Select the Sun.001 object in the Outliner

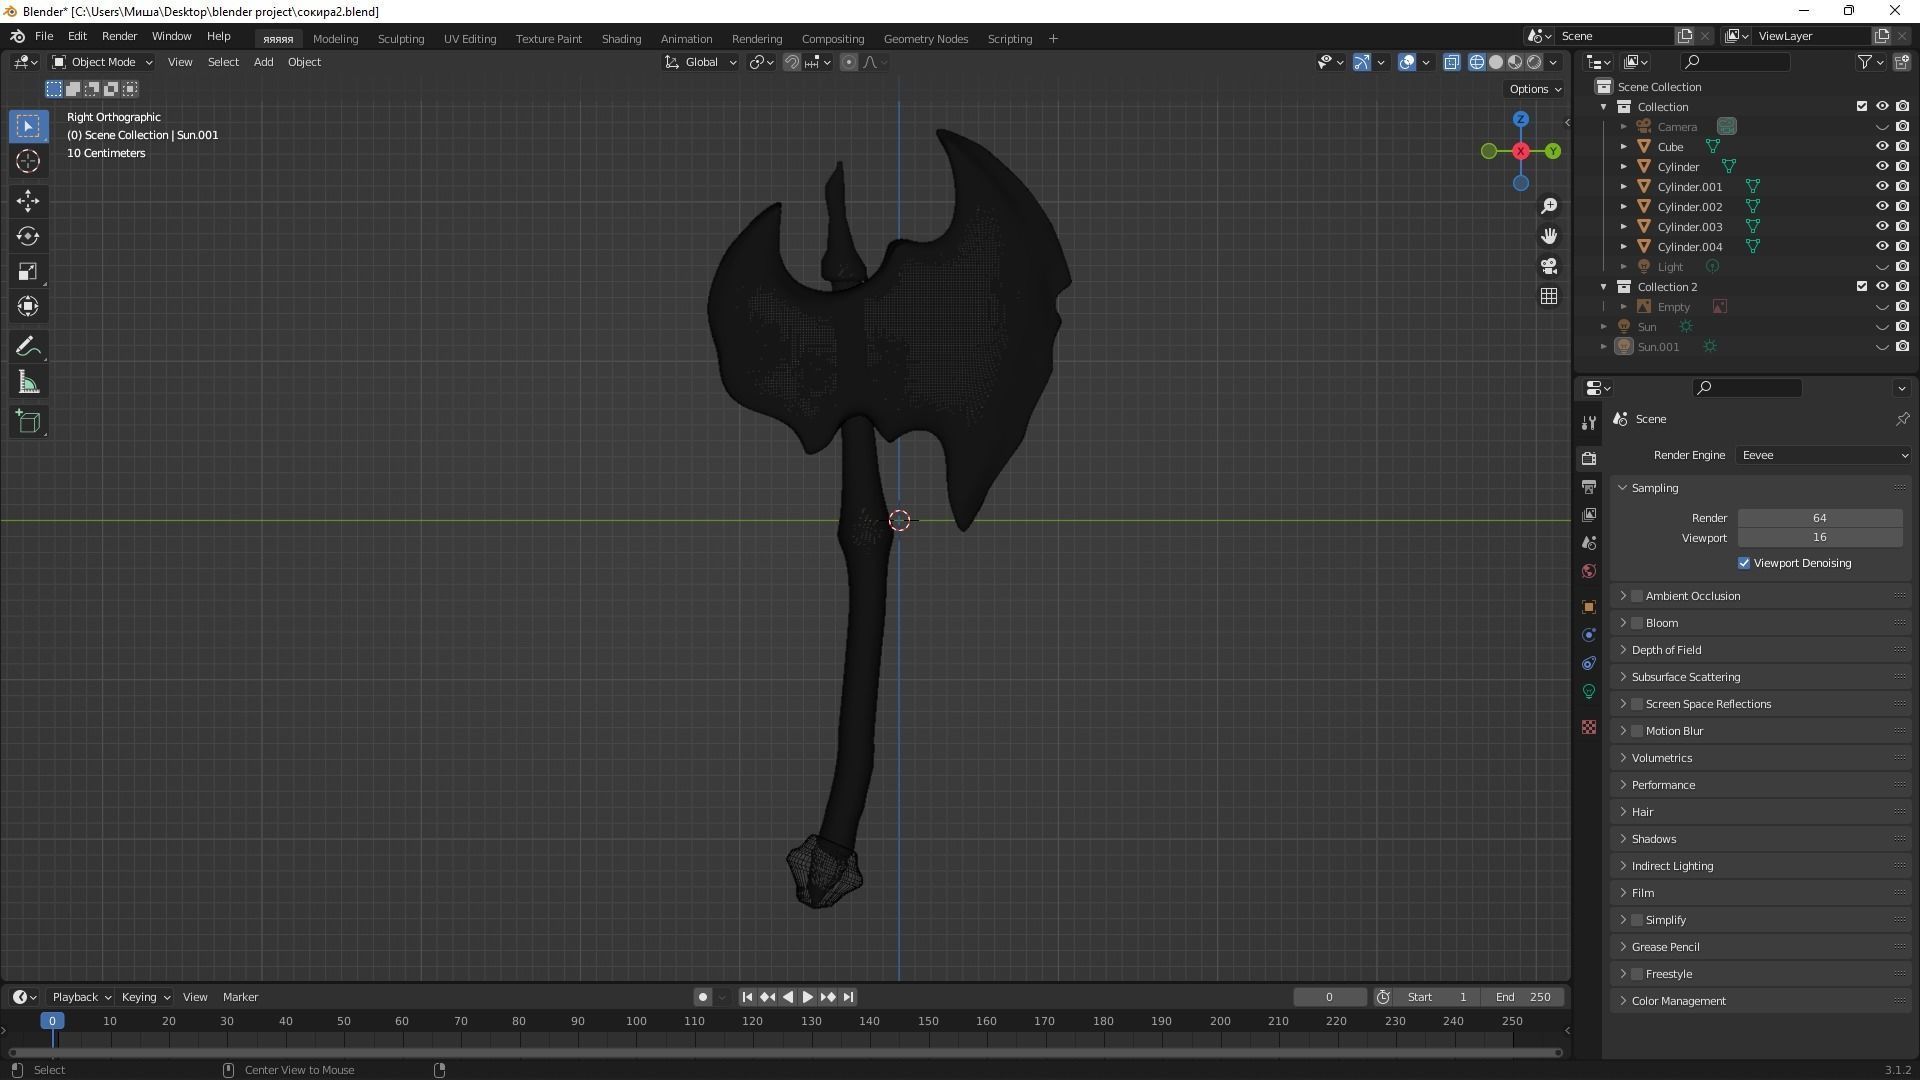coord(1657,347)
